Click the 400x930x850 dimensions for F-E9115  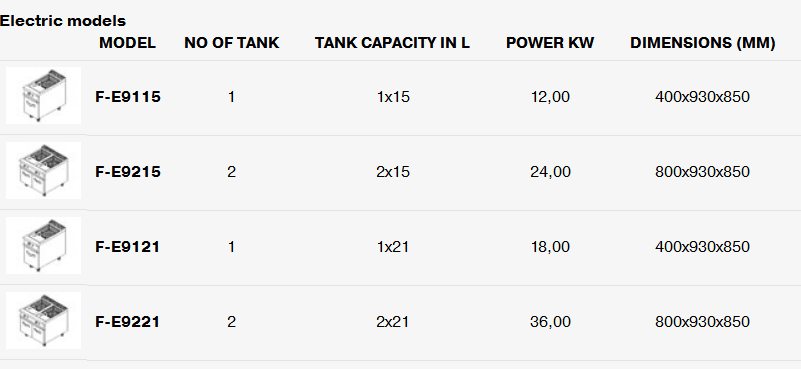[702, 97]
